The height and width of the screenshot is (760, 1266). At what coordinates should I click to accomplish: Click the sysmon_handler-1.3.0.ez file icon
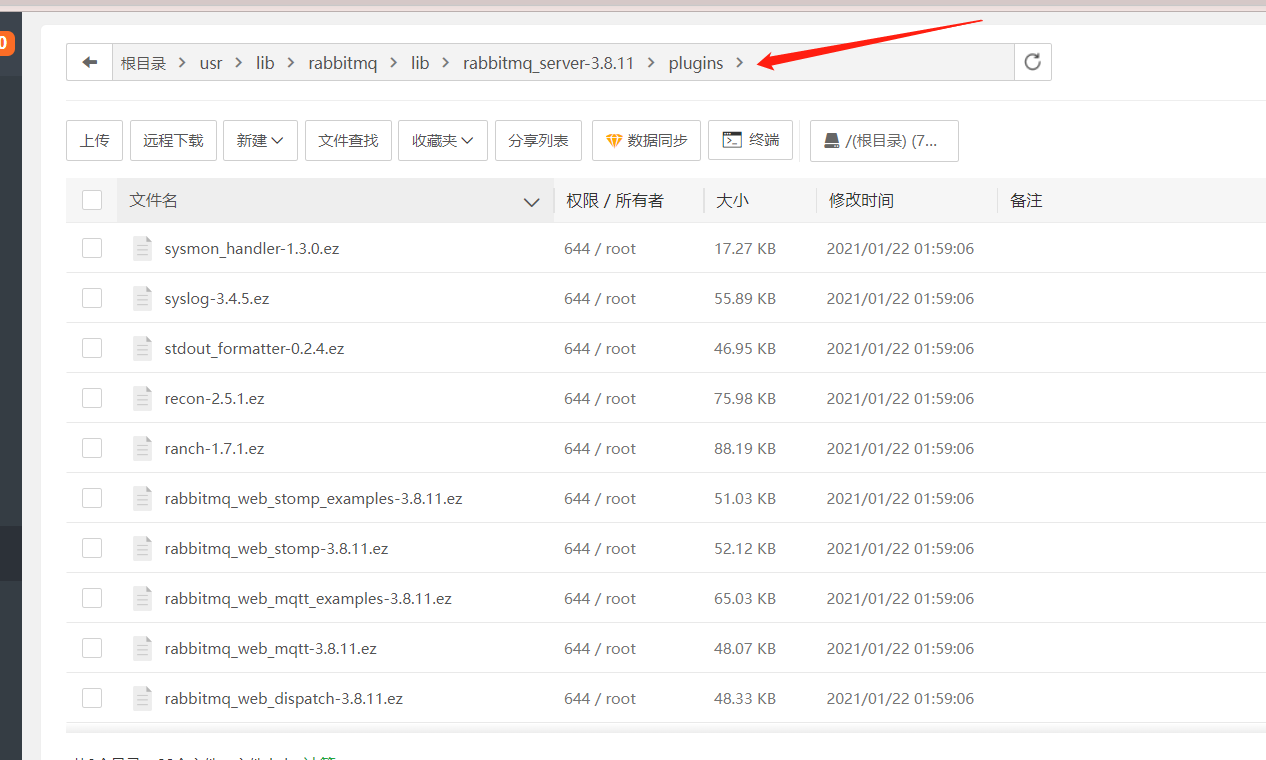coord(143,248)
